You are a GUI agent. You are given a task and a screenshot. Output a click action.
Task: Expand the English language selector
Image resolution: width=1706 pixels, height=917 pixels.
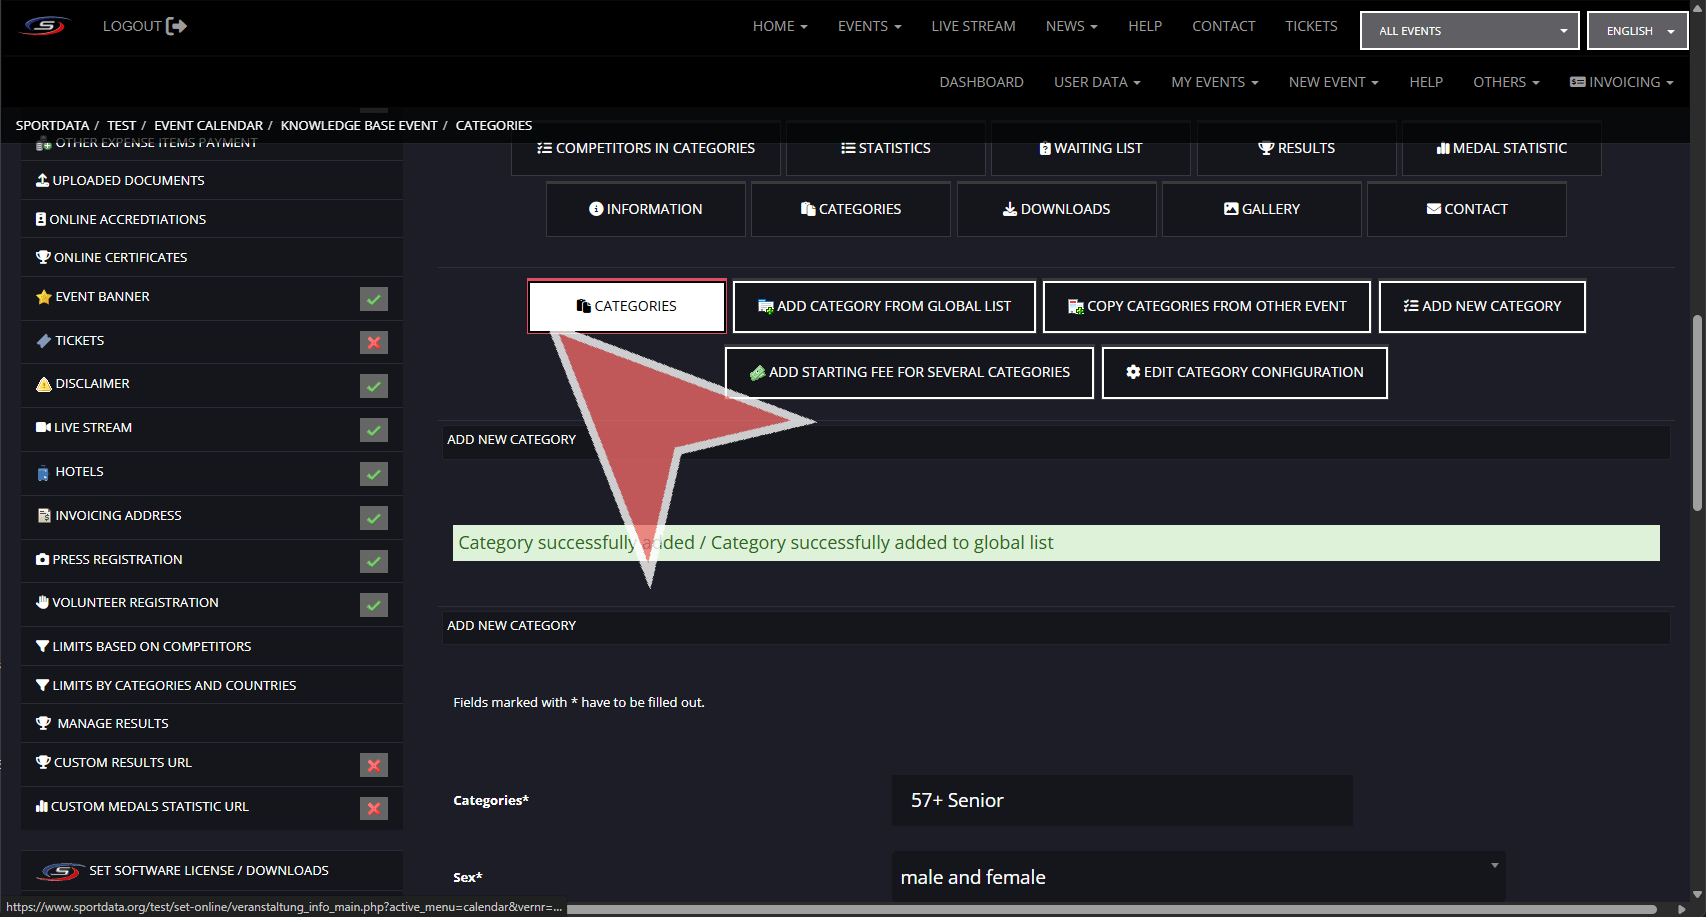[1637, 31]
